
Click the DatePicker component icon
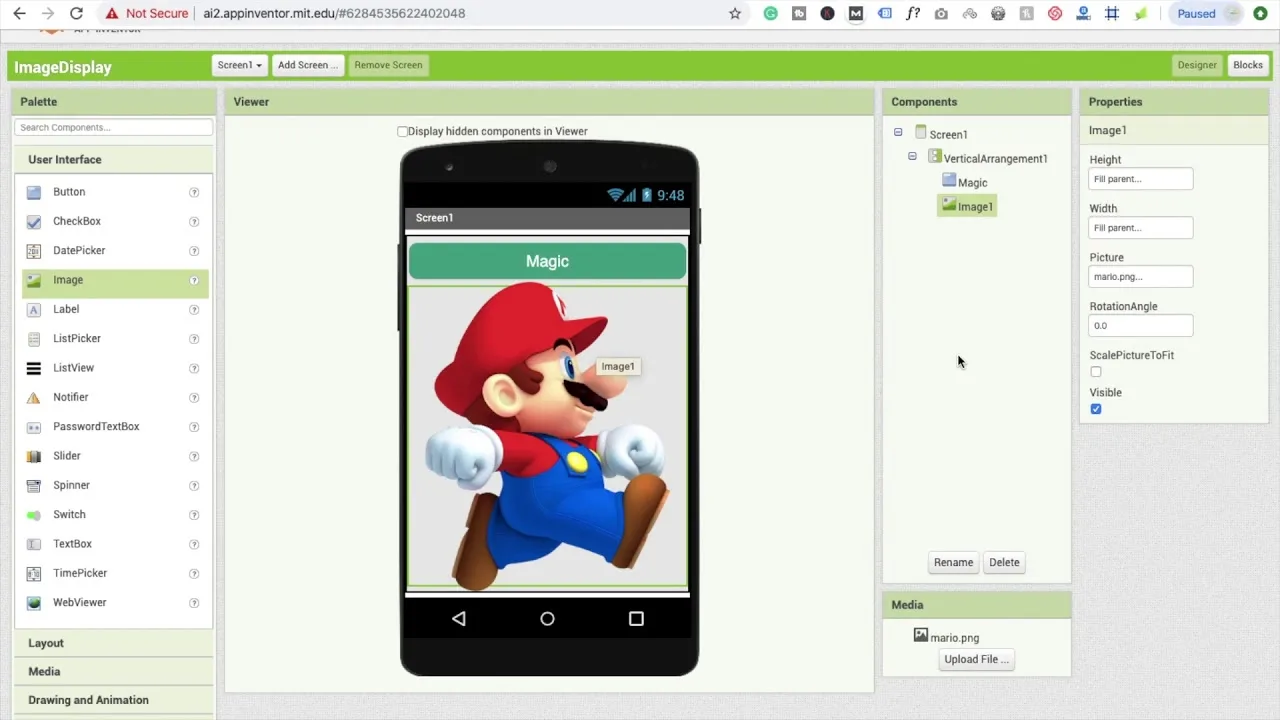[34, 251]
